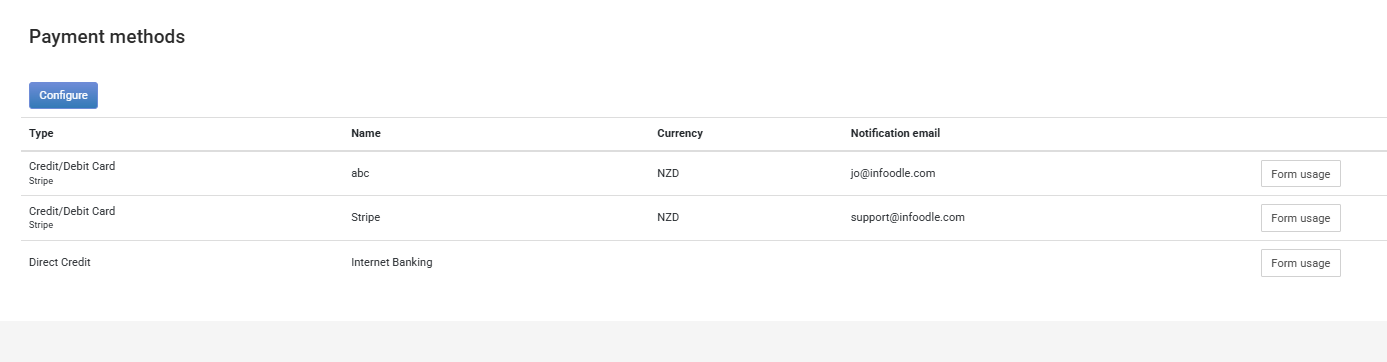Click the blue Configure button
Screen dimensions: 1387x362
(x=63, y=95)
